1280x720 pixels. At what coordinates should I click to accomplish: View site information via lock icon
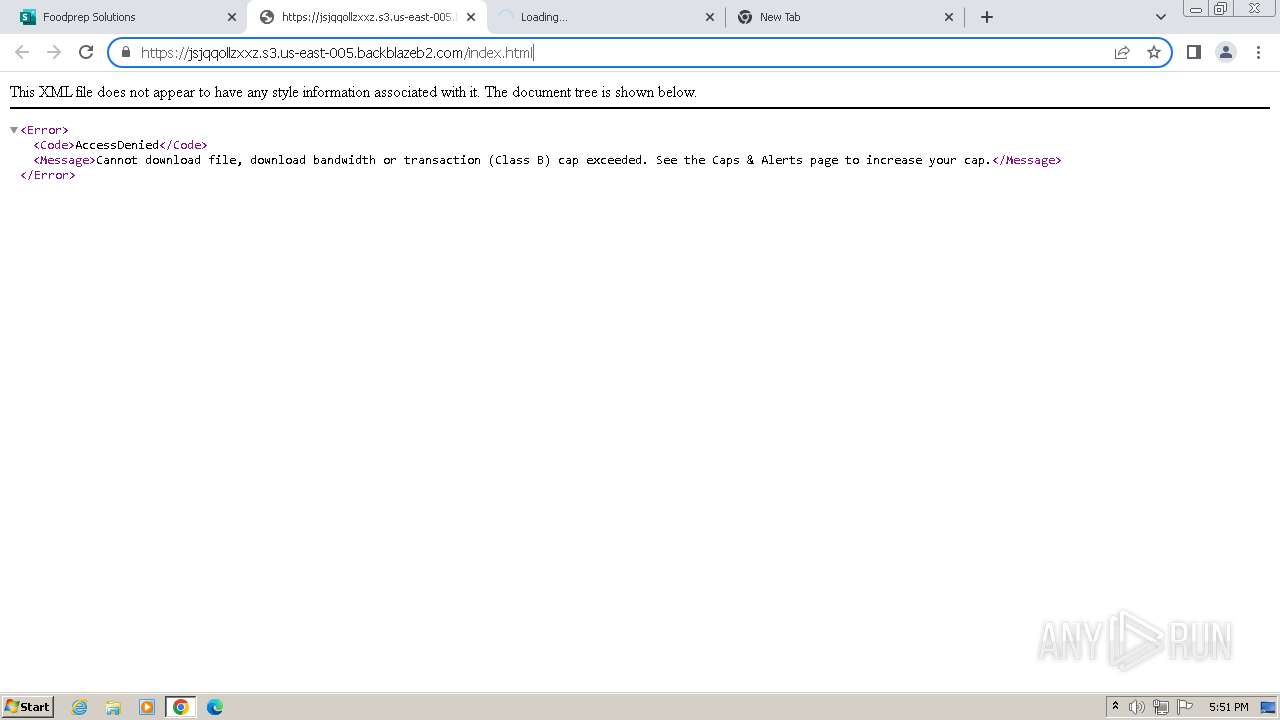coord(126,52)
